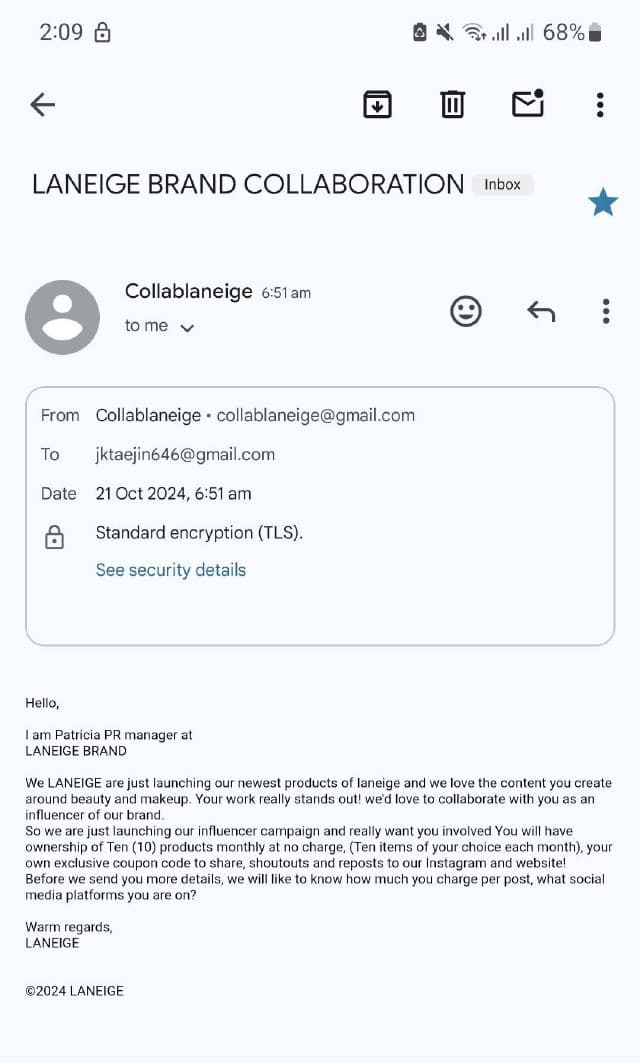Tap the battery indicator in status bar
Viewport: 640px width, 1064px height.
(x=595, y=33)
